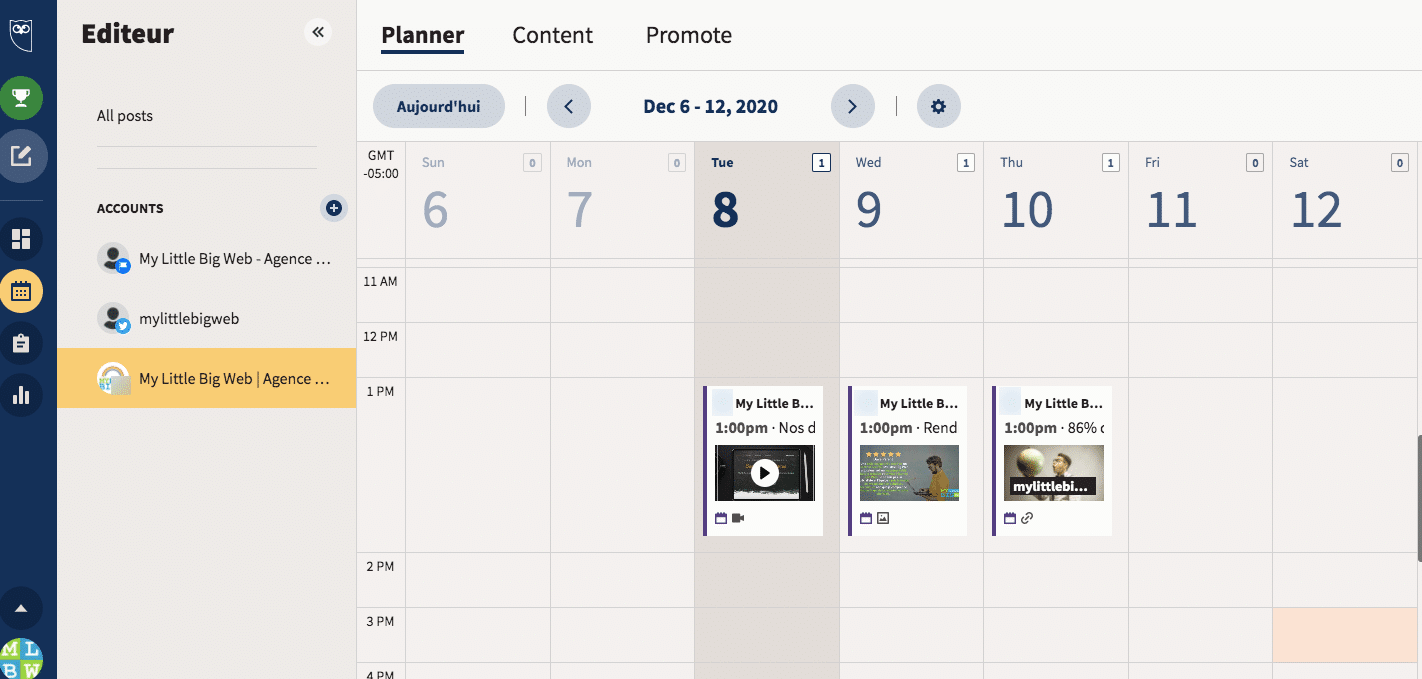This screenshot has width=1422, height=679.
Task: Open the Promote tab
Action: coord(688,35)
